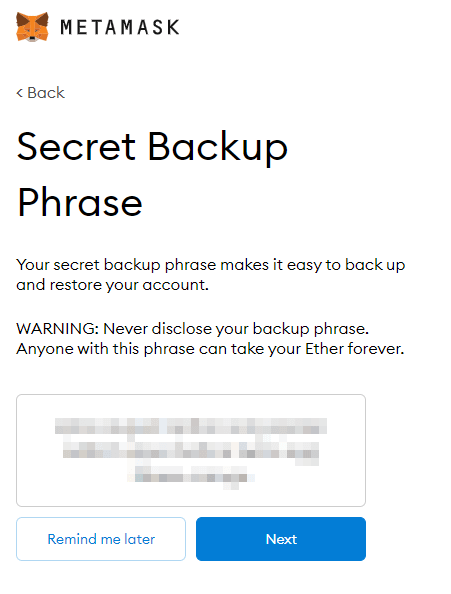The image size is (451, 594).
Task: Click the 'and restore your account.' line
Action: 112,284
